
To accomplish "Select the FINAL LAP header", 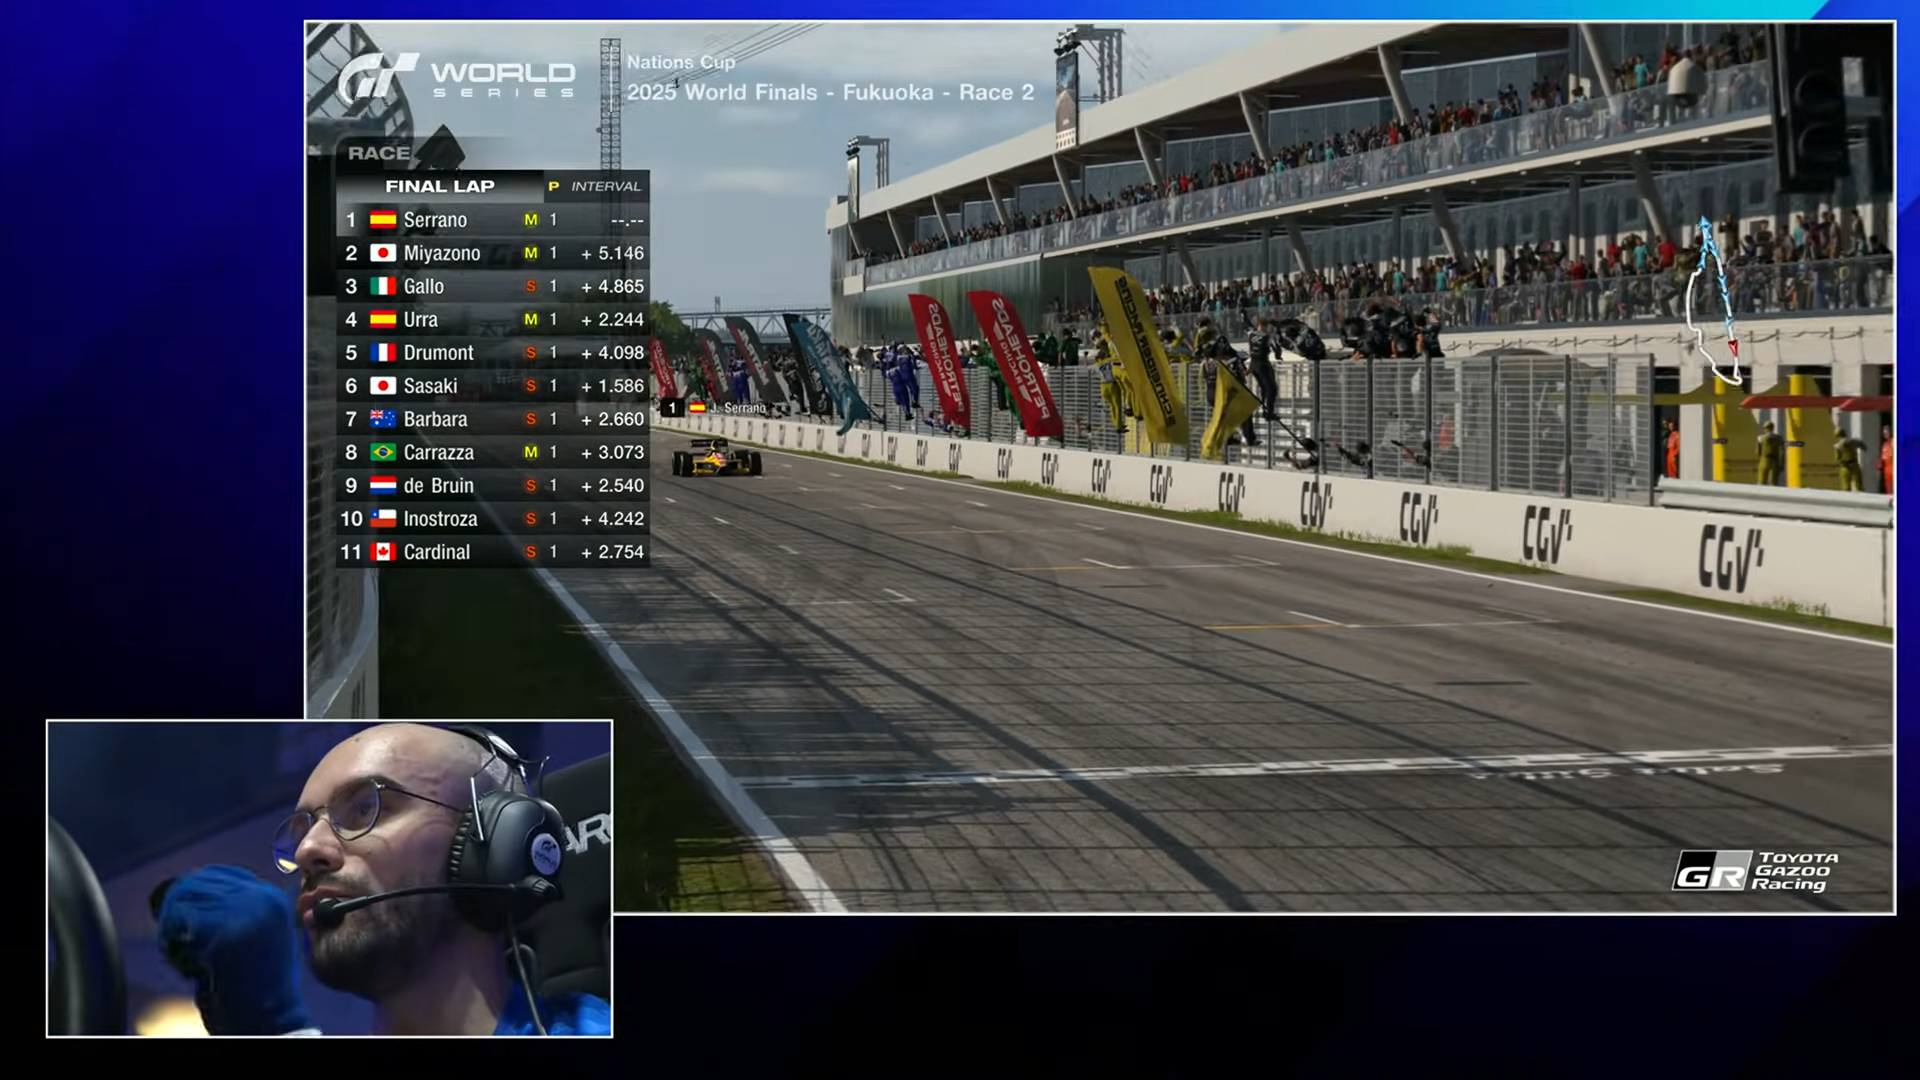I will point(439,186).
